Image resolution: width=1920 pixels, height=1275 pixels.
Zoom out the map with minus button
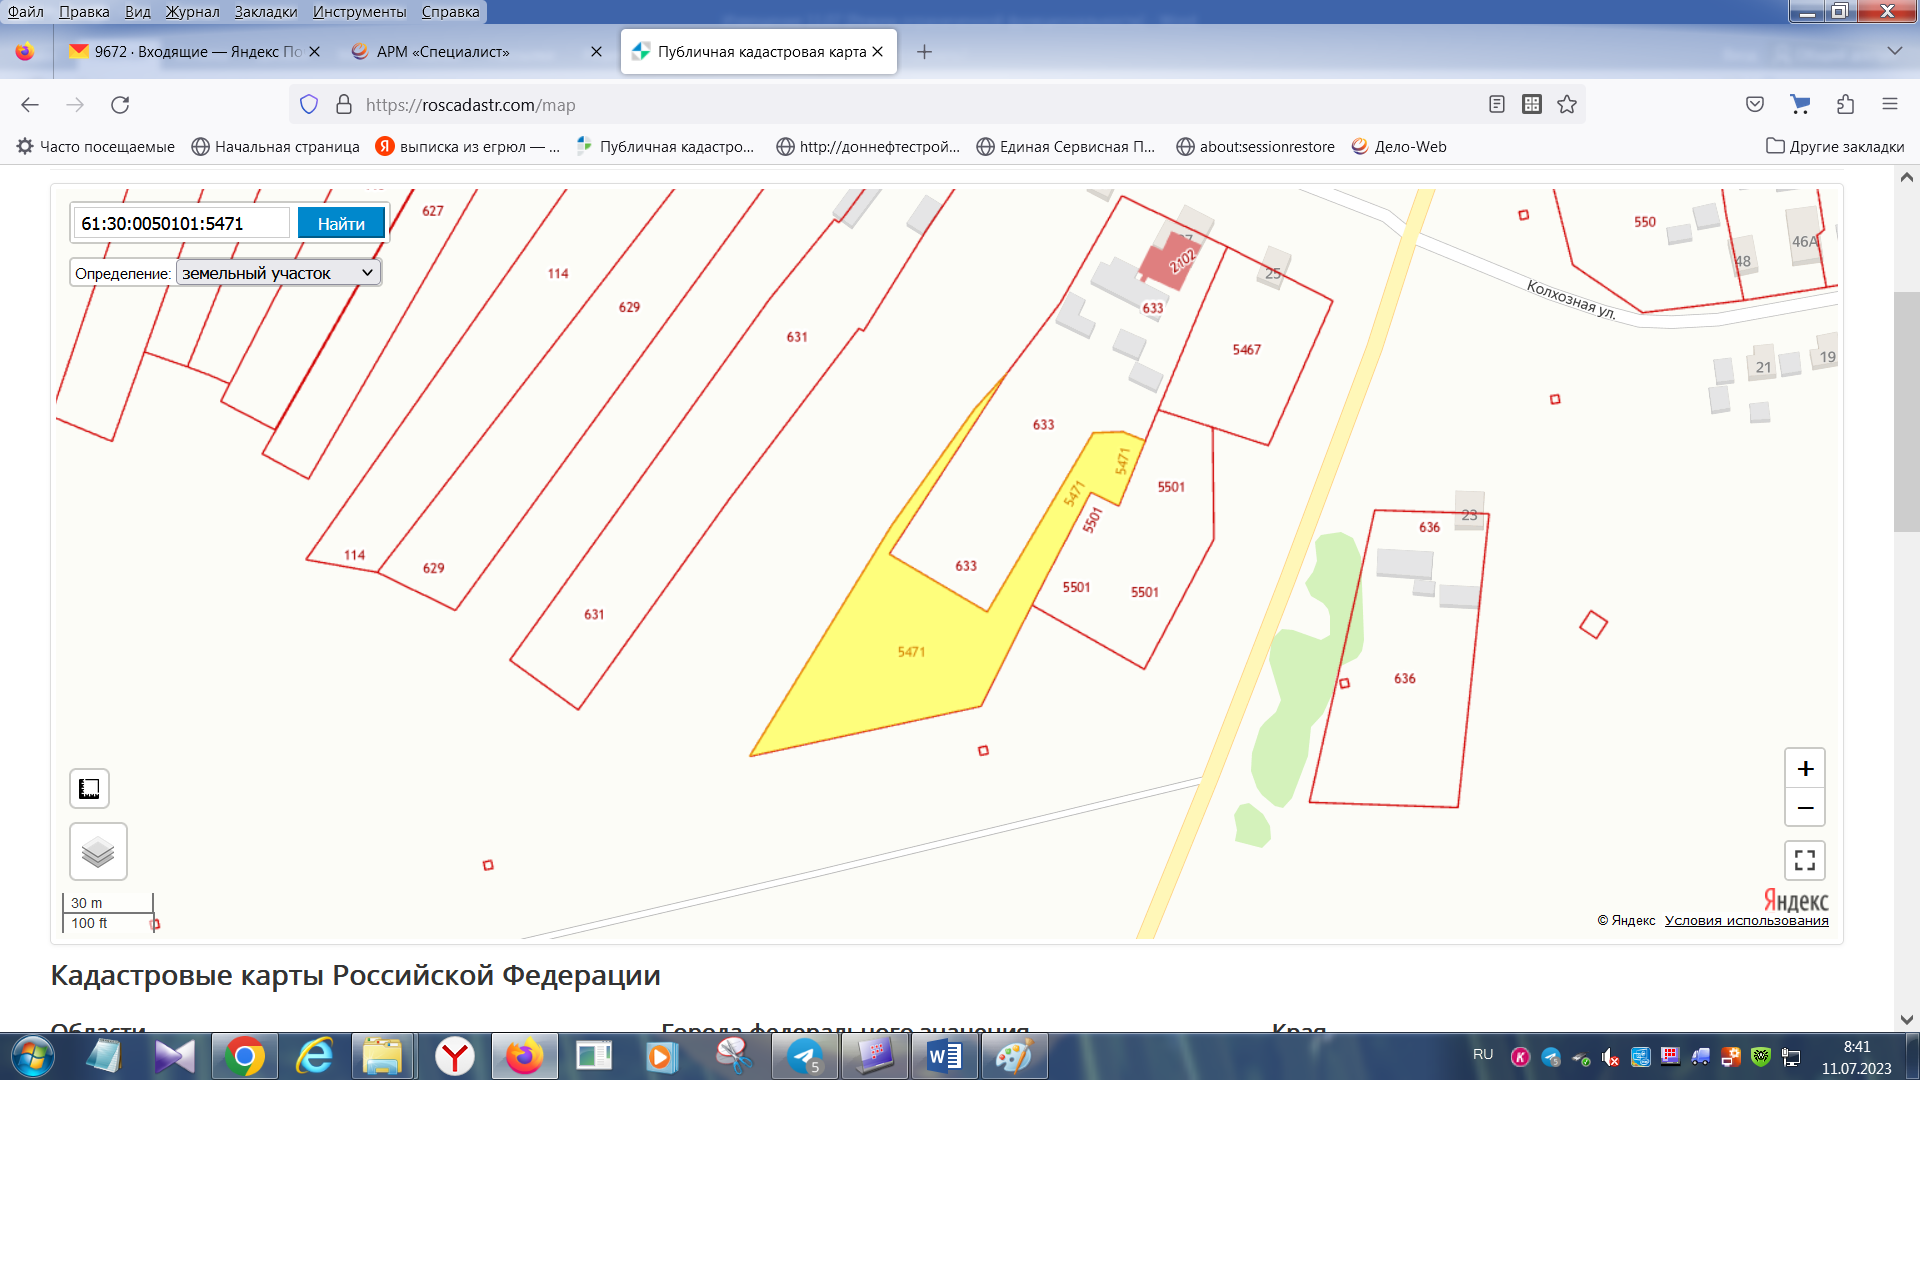1805,808
